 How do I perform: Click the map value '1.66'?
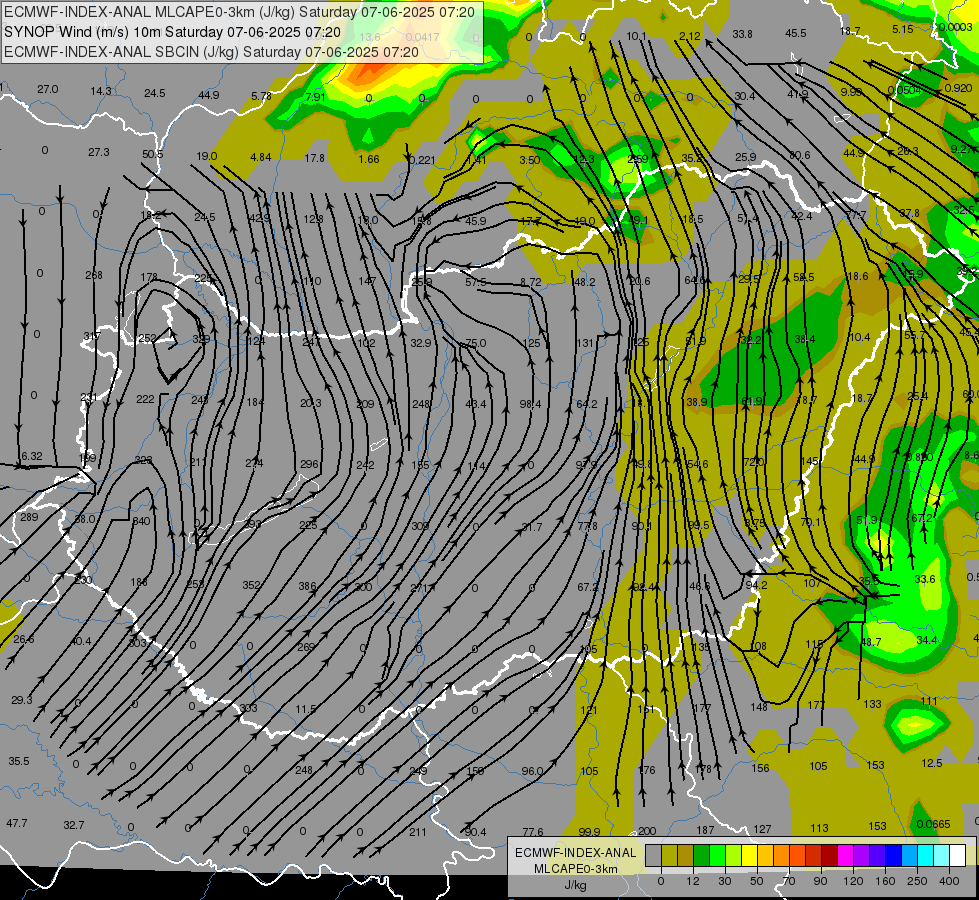point(369,159)
